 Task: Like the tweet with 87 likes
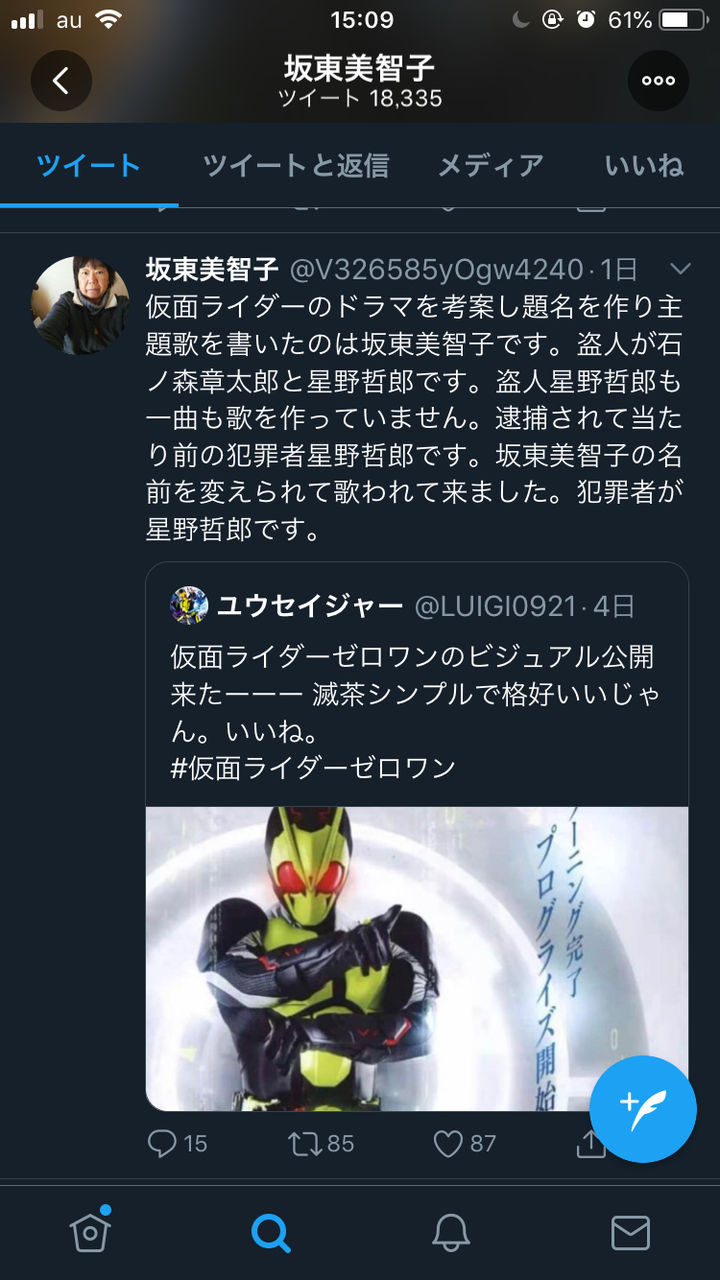pyautogui.click(x=464, y=1143)
